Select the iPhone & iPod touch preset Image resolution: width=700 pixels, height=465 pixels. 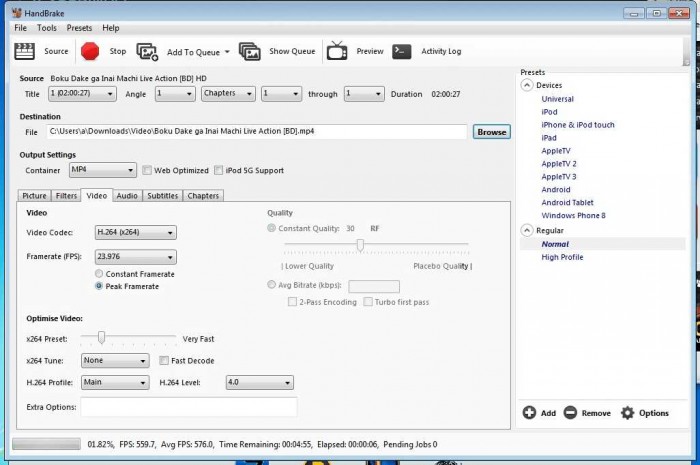tap(578, 125)
